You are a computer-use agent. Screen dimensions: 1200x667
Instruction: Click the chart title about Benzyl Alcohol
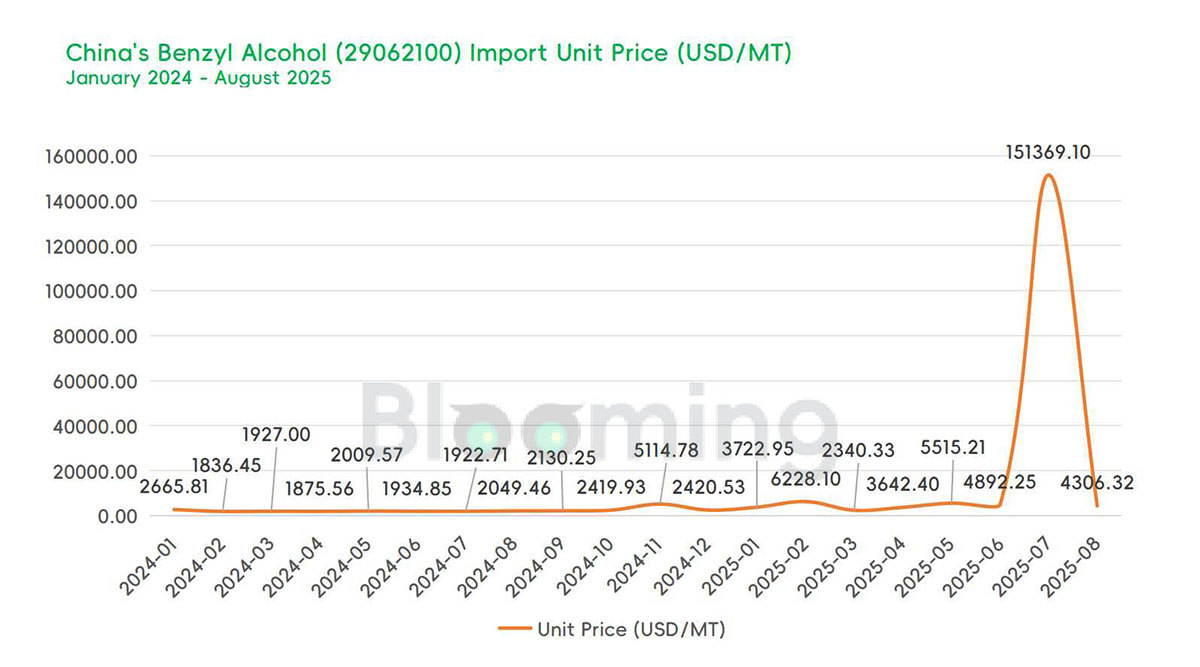click(428, 53)
